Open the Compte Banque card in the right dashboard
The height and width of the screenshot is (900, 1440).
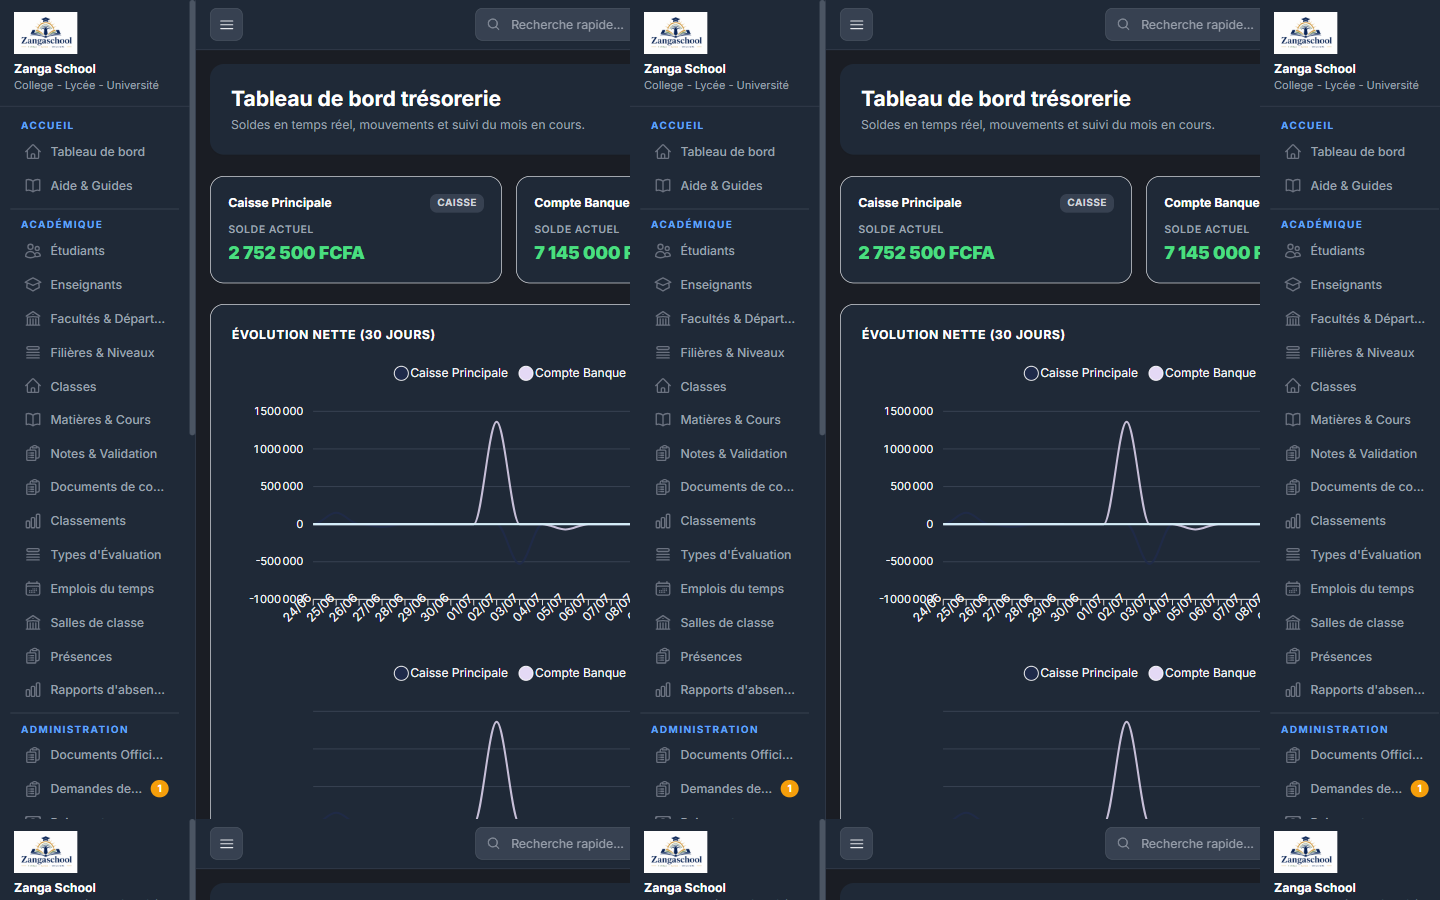[1203, 230]
